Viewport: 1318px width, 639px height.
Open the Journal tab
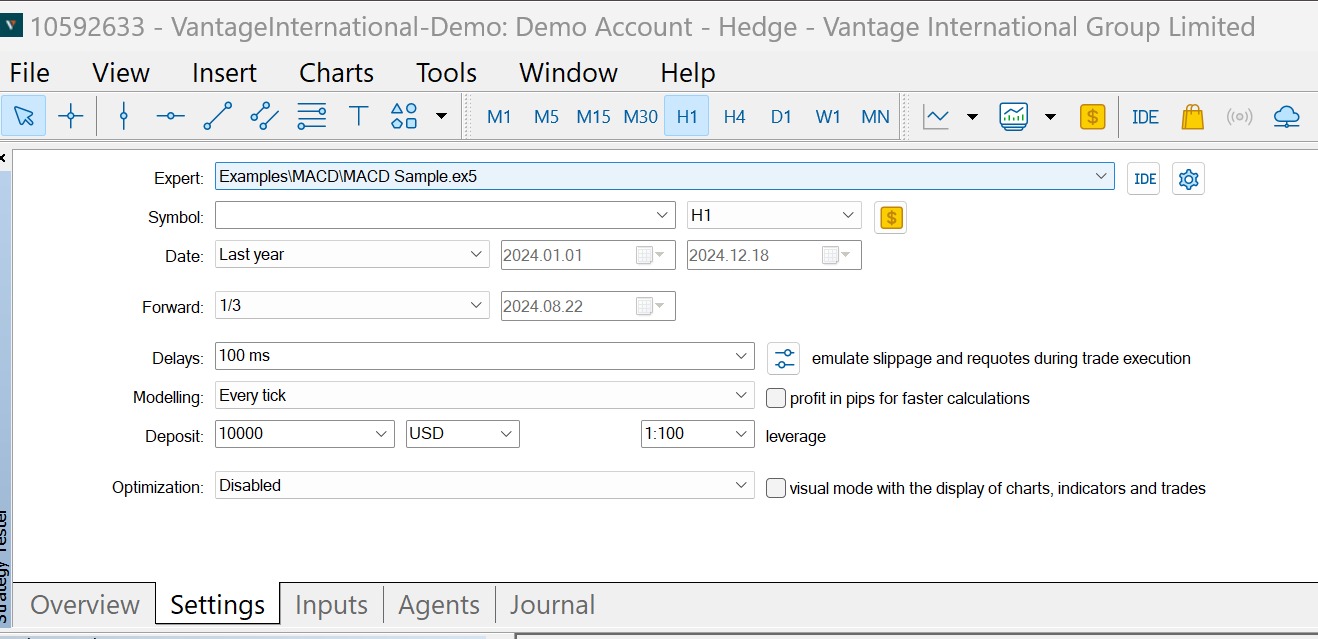pyautogui.click(x=552, y=605)
